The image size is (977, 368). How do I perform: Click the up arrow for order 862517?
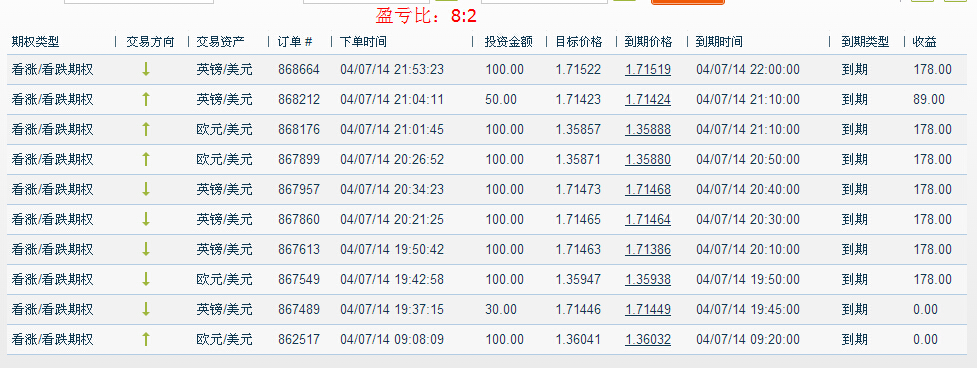coord(146,339)
